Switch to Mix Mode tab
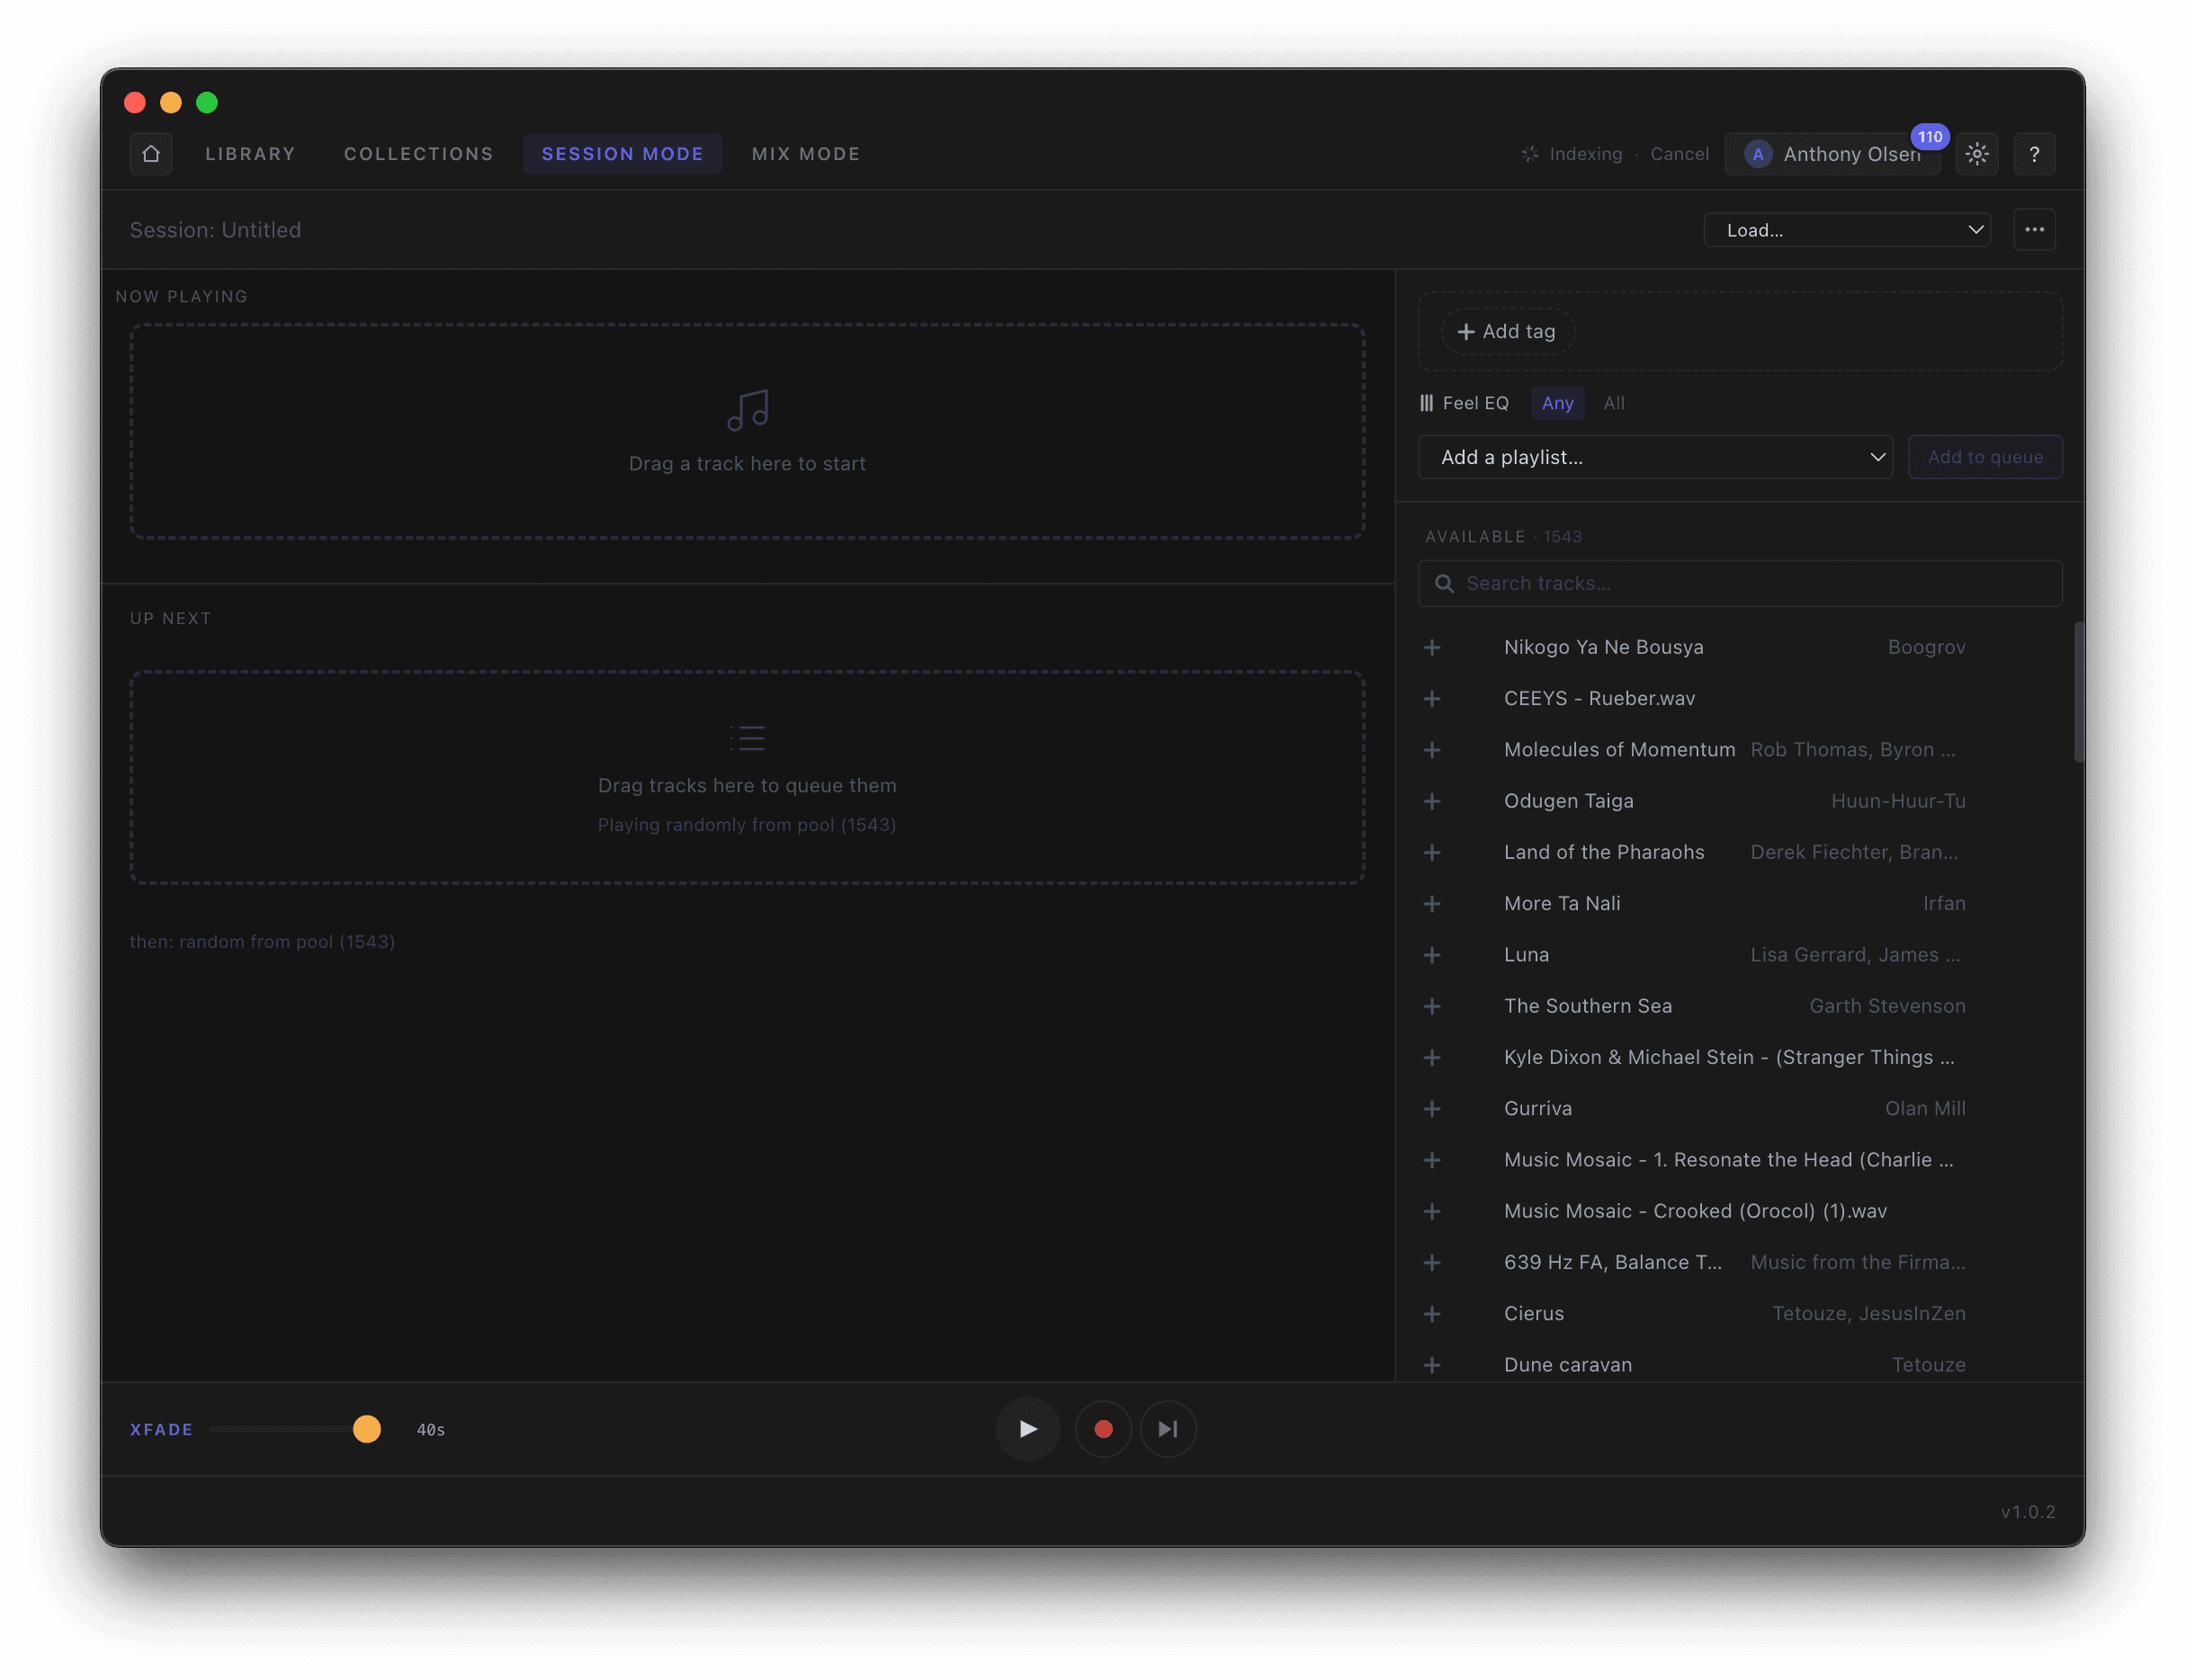Image resolution: width=2186 pixels, height=1680 pixels. (x=805, y=154)
